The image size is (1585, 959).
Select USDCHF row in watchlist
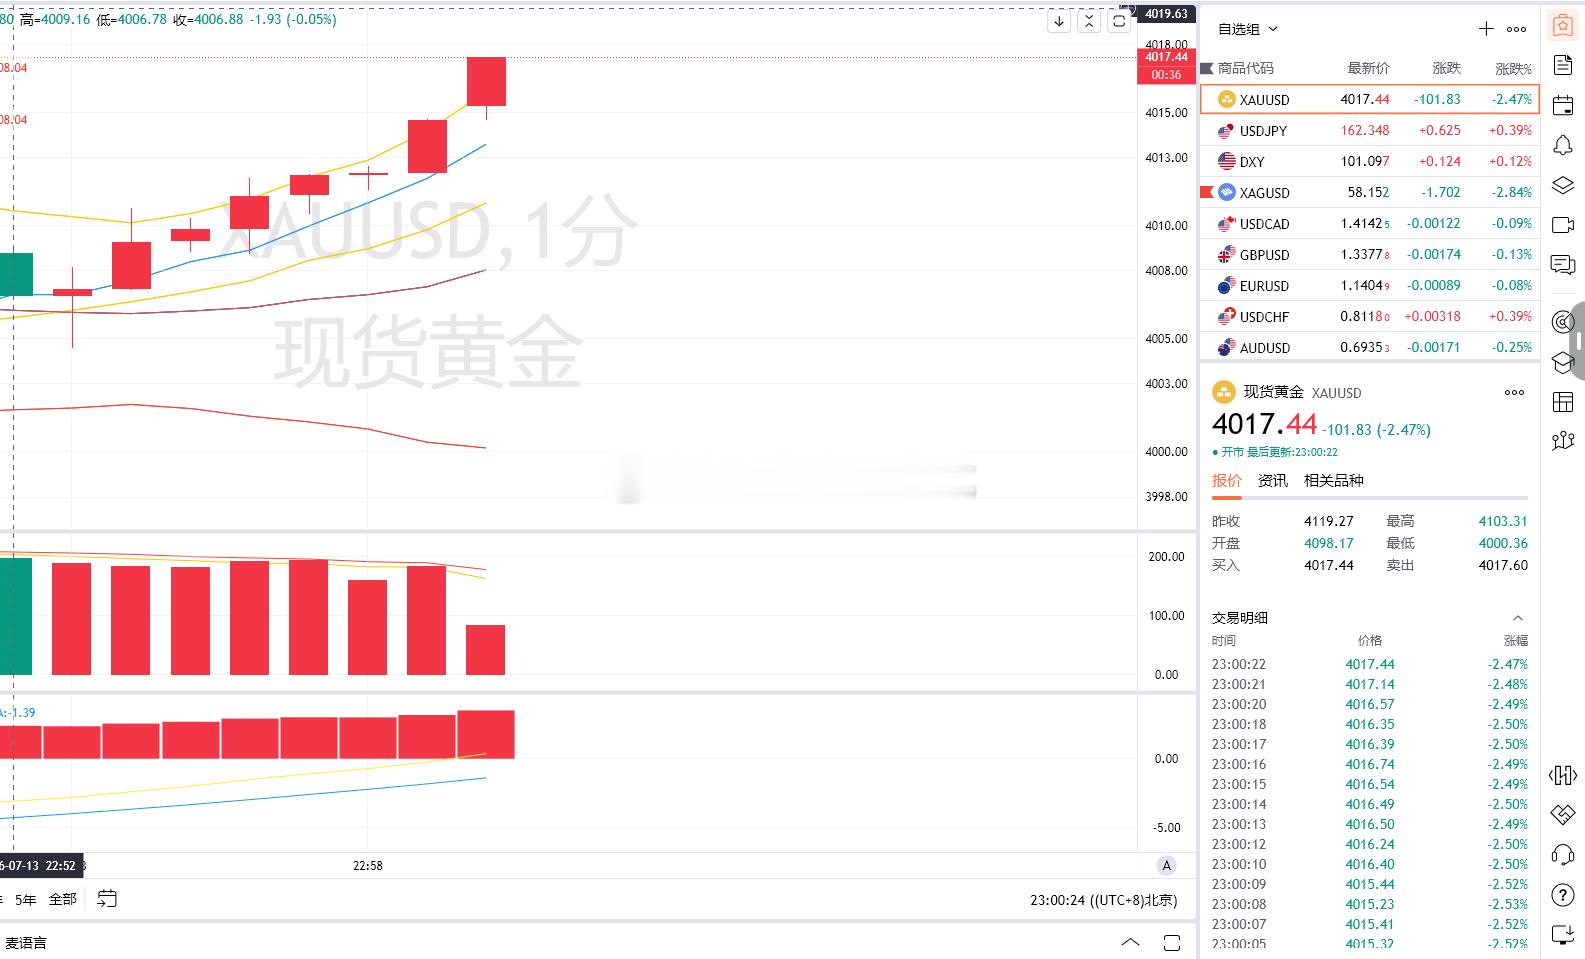tap(1369, 316)
